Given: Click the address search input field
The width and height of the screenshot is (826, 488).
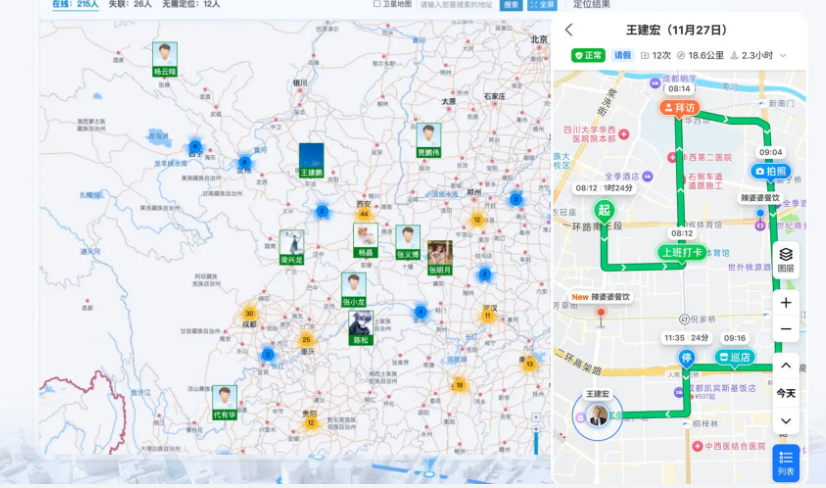Looking at the screenshot, I should [x=457, y=4].
